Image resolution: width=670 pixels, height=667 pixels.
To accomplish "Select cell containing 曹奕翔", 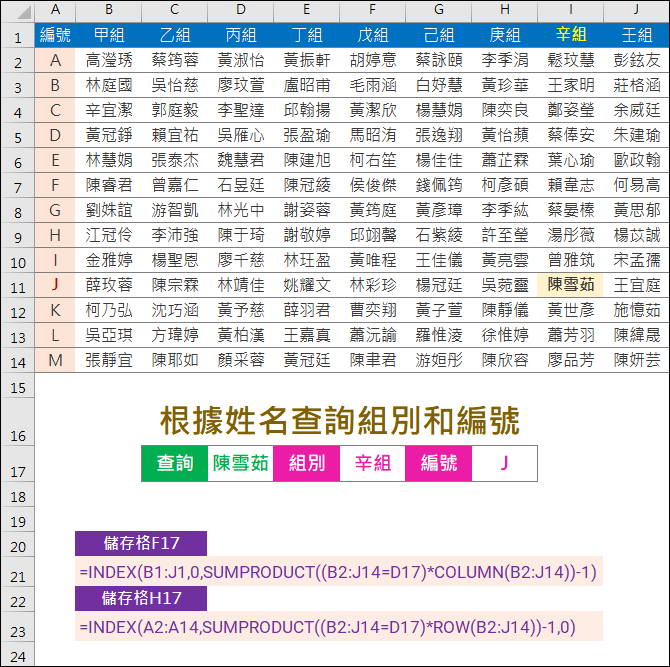I will click(373, 310).
